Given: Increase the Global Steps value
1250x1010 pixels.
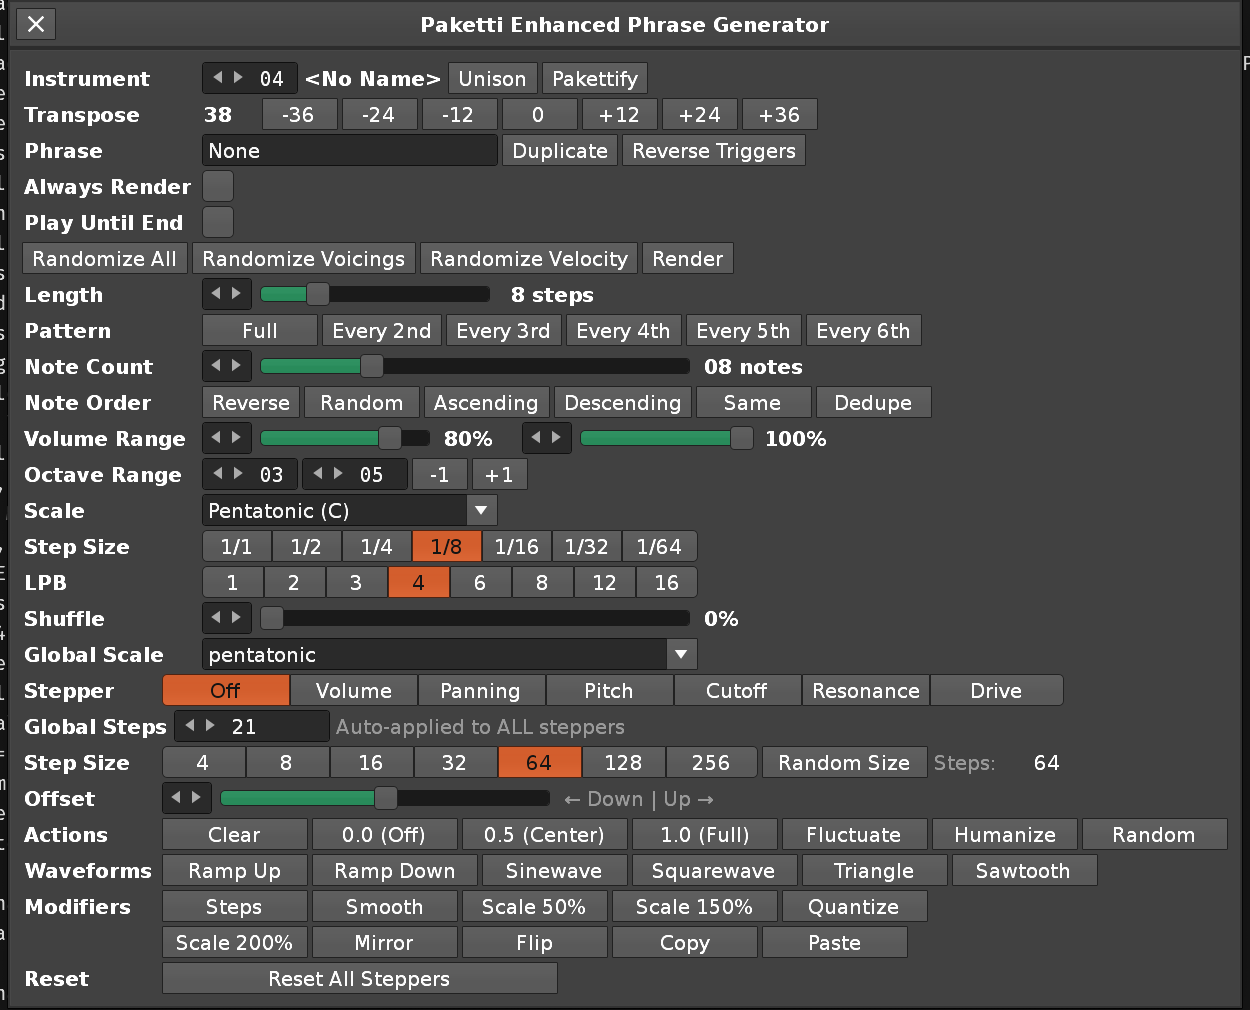Looking at the screenshot, I should tap(210, 726).
